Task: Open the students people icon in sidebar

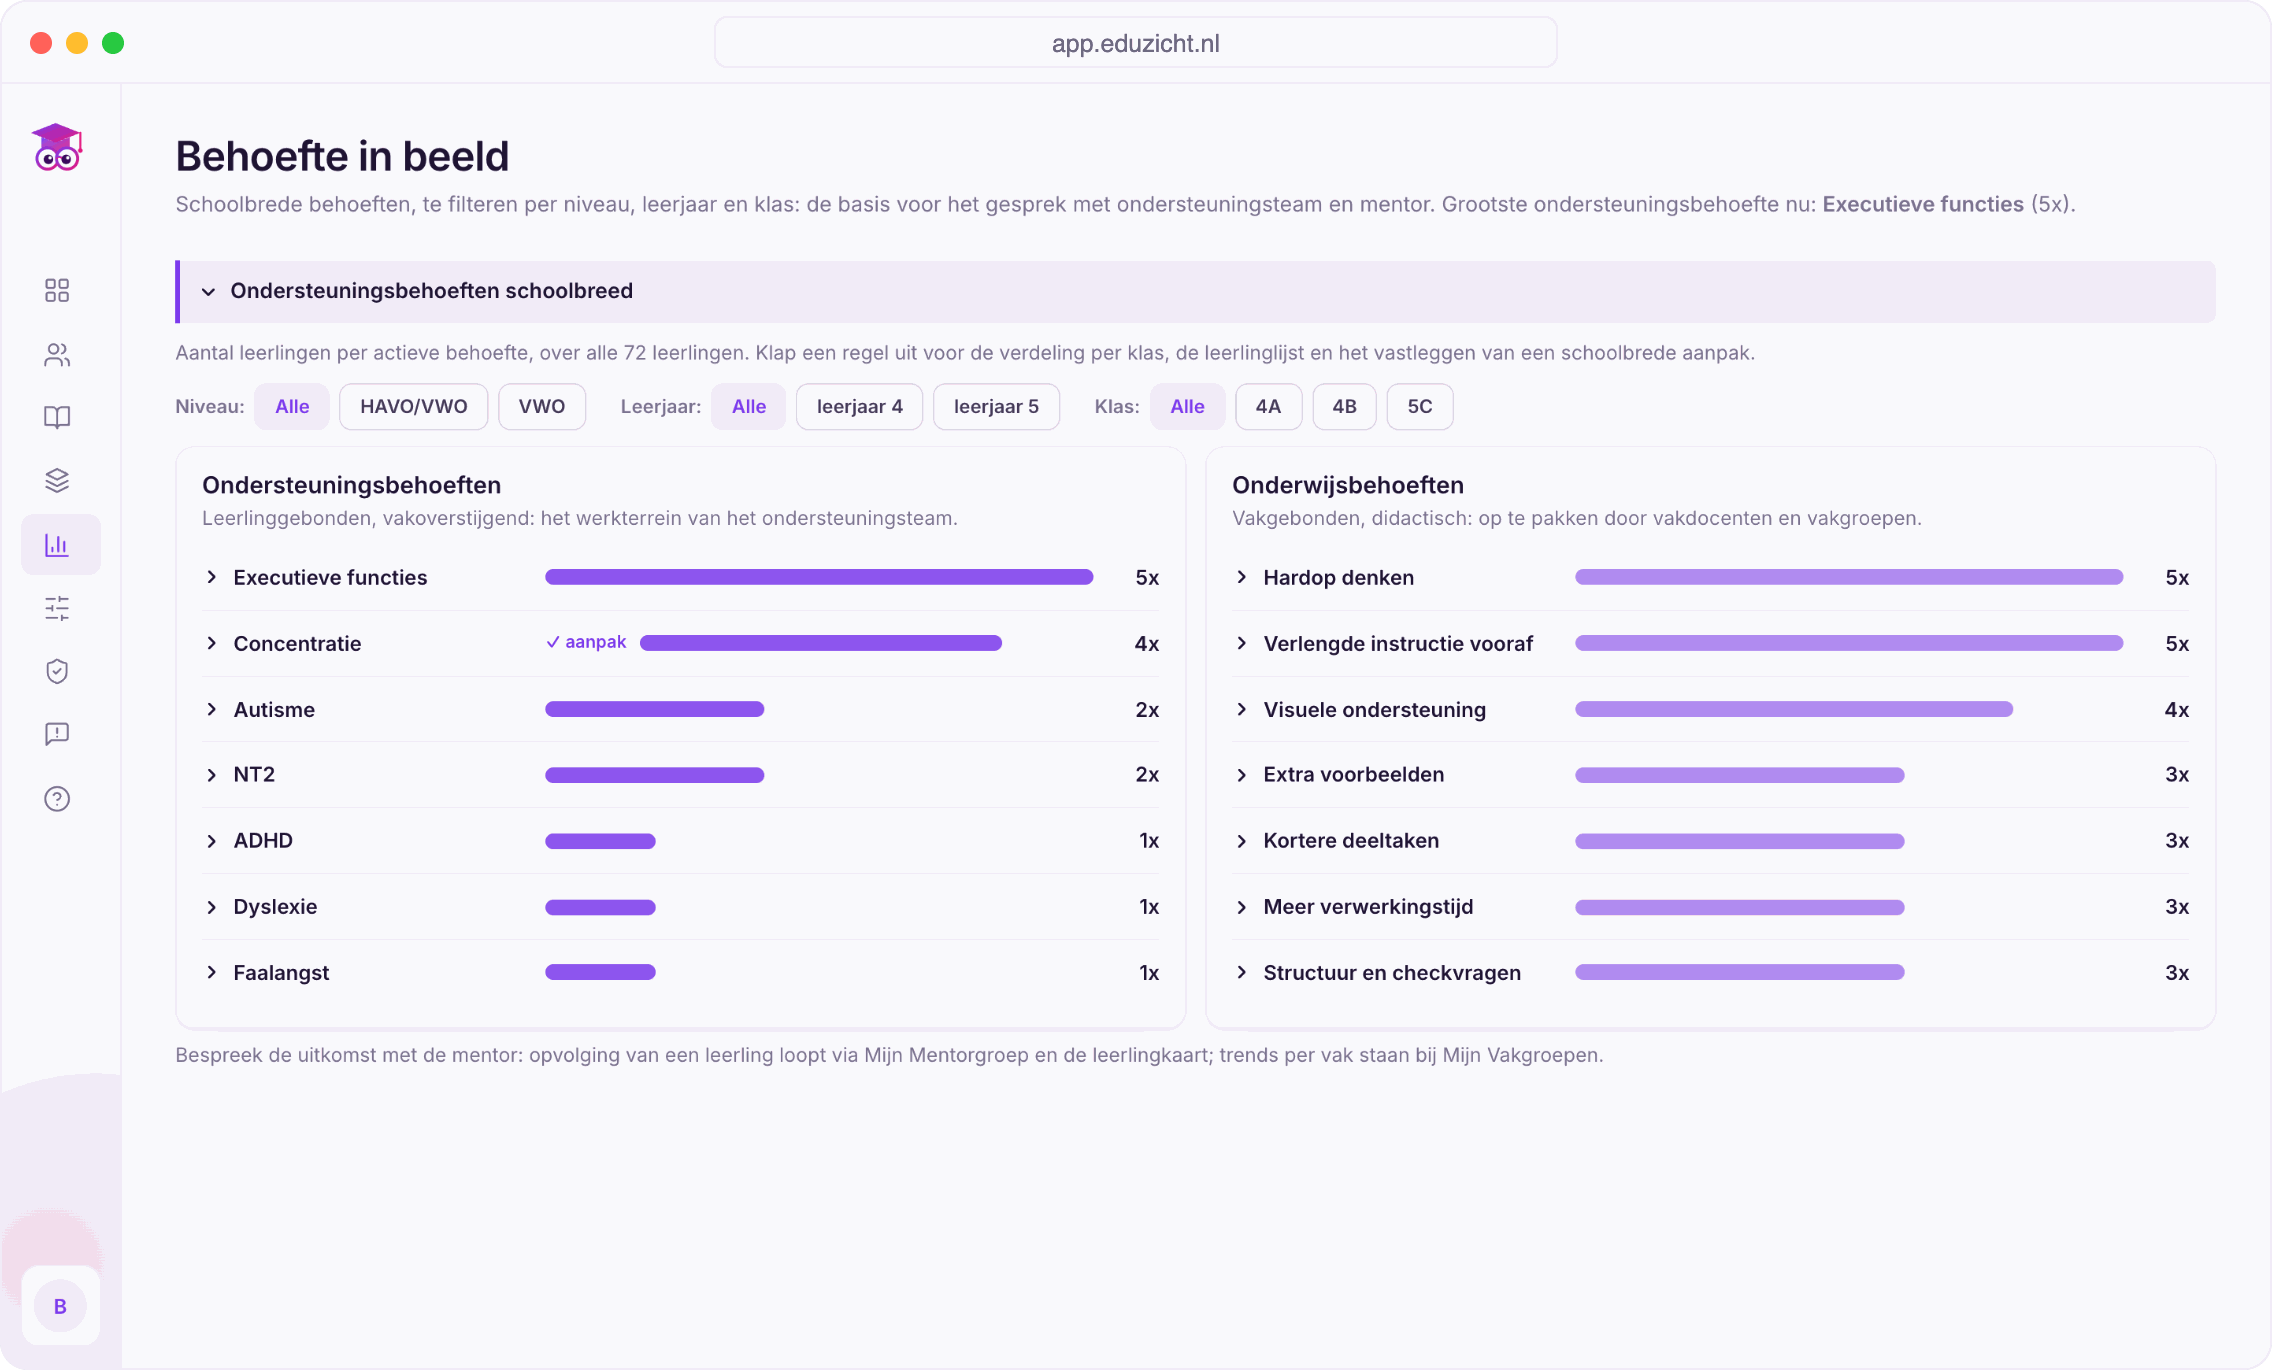Action: point(57,355)
